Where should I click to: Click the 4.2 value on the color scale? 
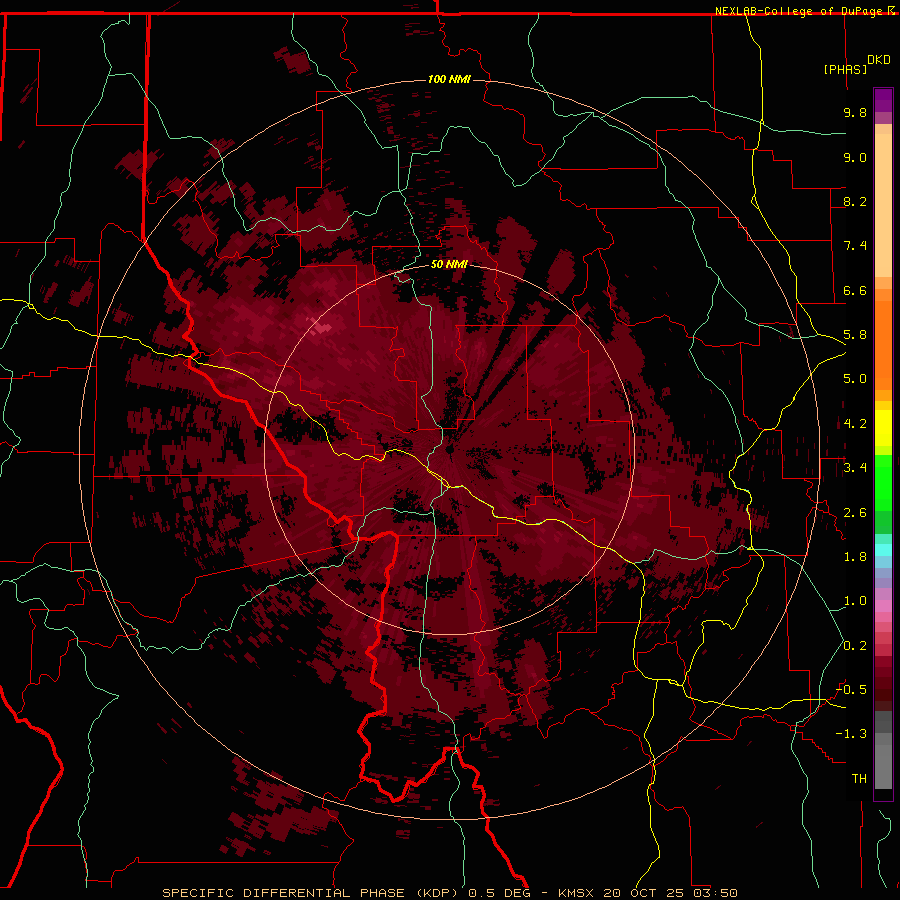(855, 424)
